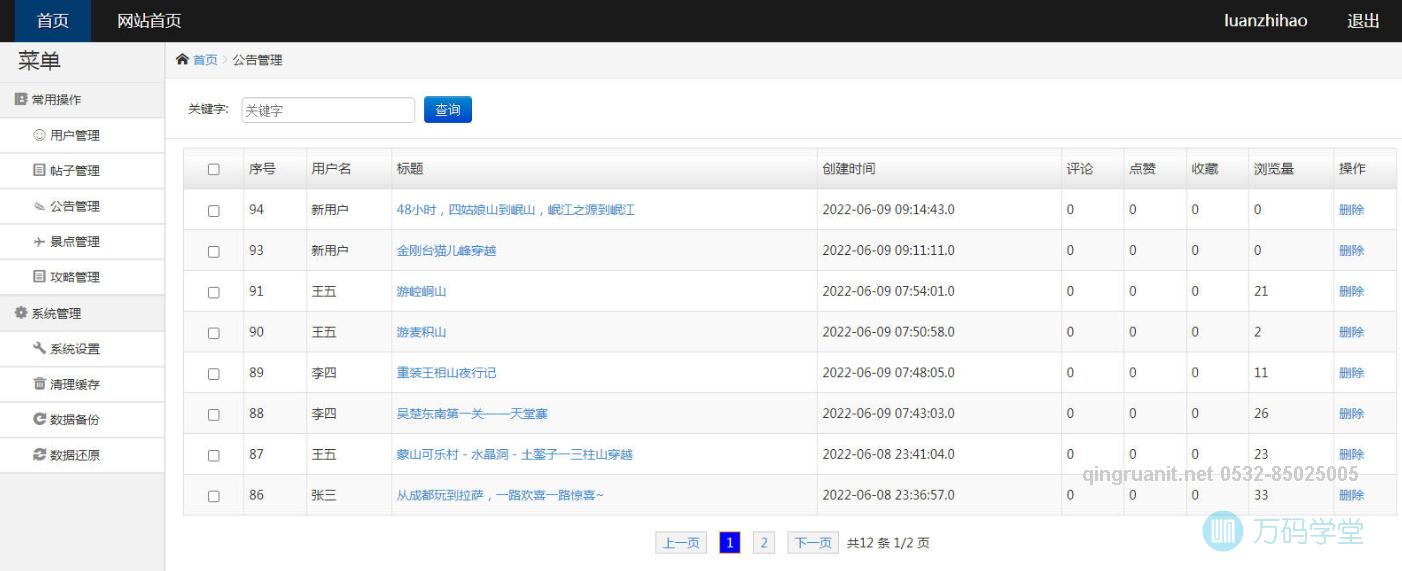The image size is (1402, 571).
Task: Collapse the 常用操作 menu section
Action: pyautogui.click(x=82, y=99)
